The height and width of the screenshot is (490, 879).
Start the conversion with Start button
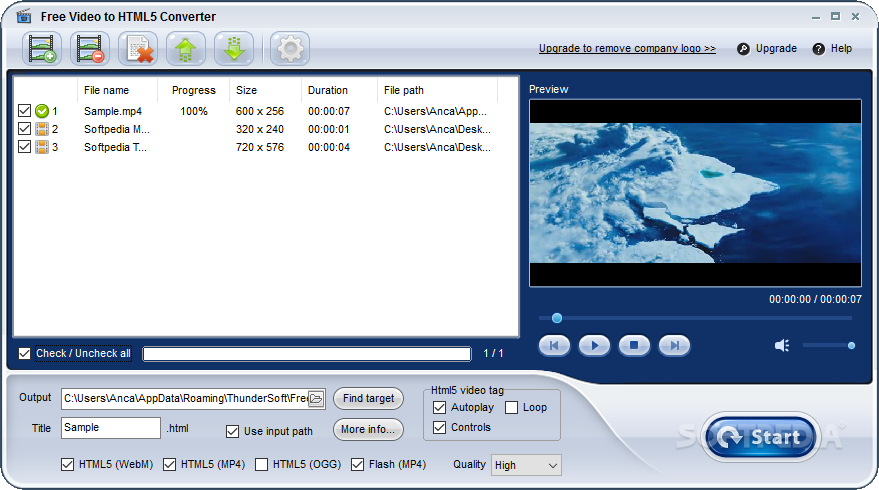click(x=760, y=437)
